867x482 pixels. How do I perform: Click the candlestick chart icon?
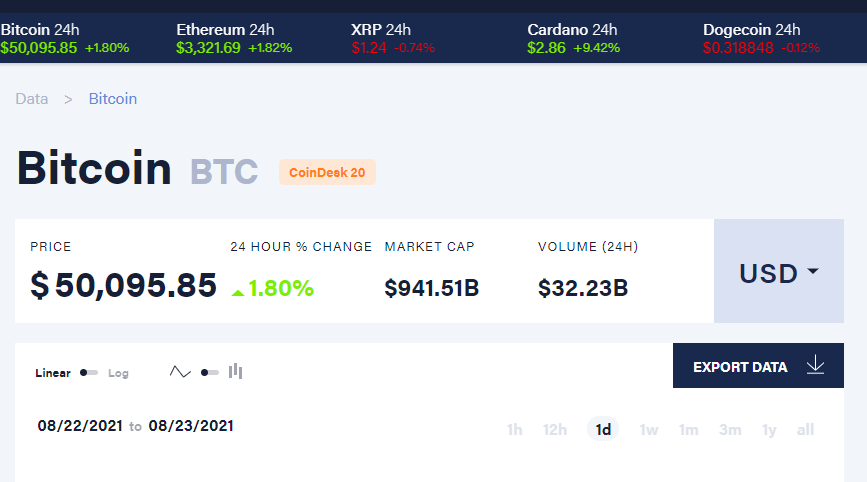(x=236, y=372)
